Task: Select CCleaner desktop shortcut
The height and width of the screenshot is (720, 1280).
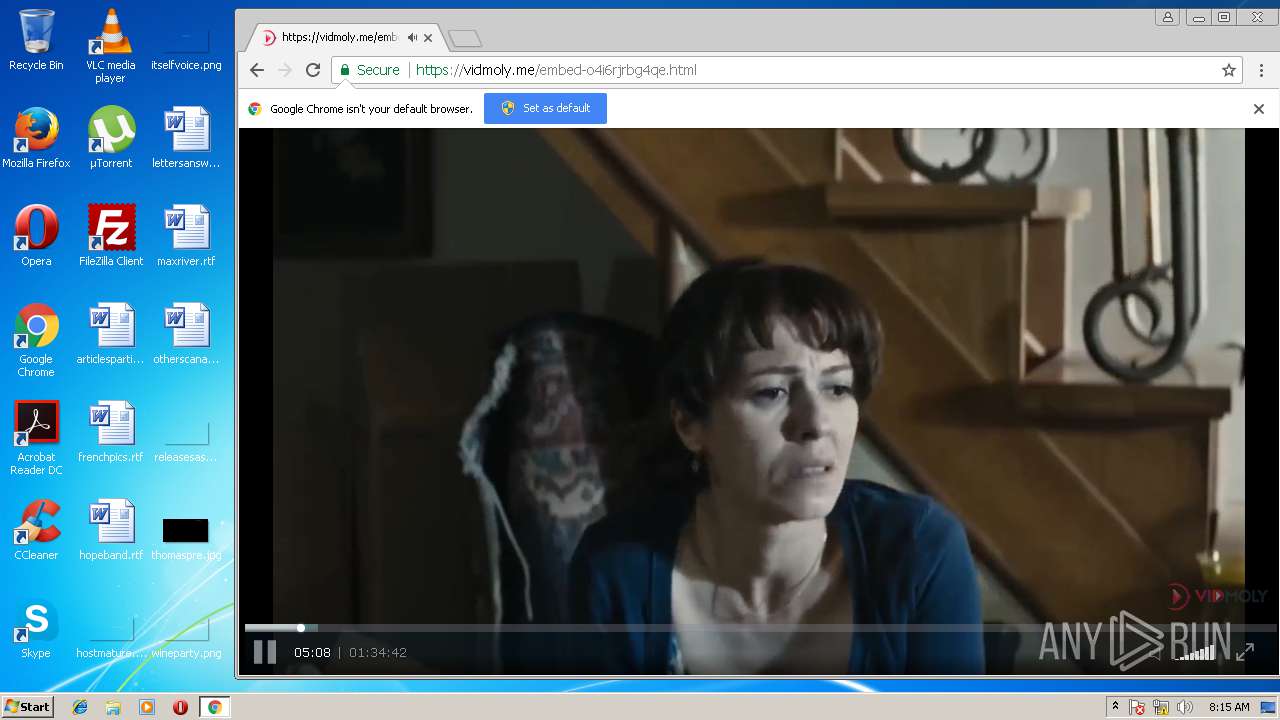Action: pyautogui.click(x=36, y=530)
